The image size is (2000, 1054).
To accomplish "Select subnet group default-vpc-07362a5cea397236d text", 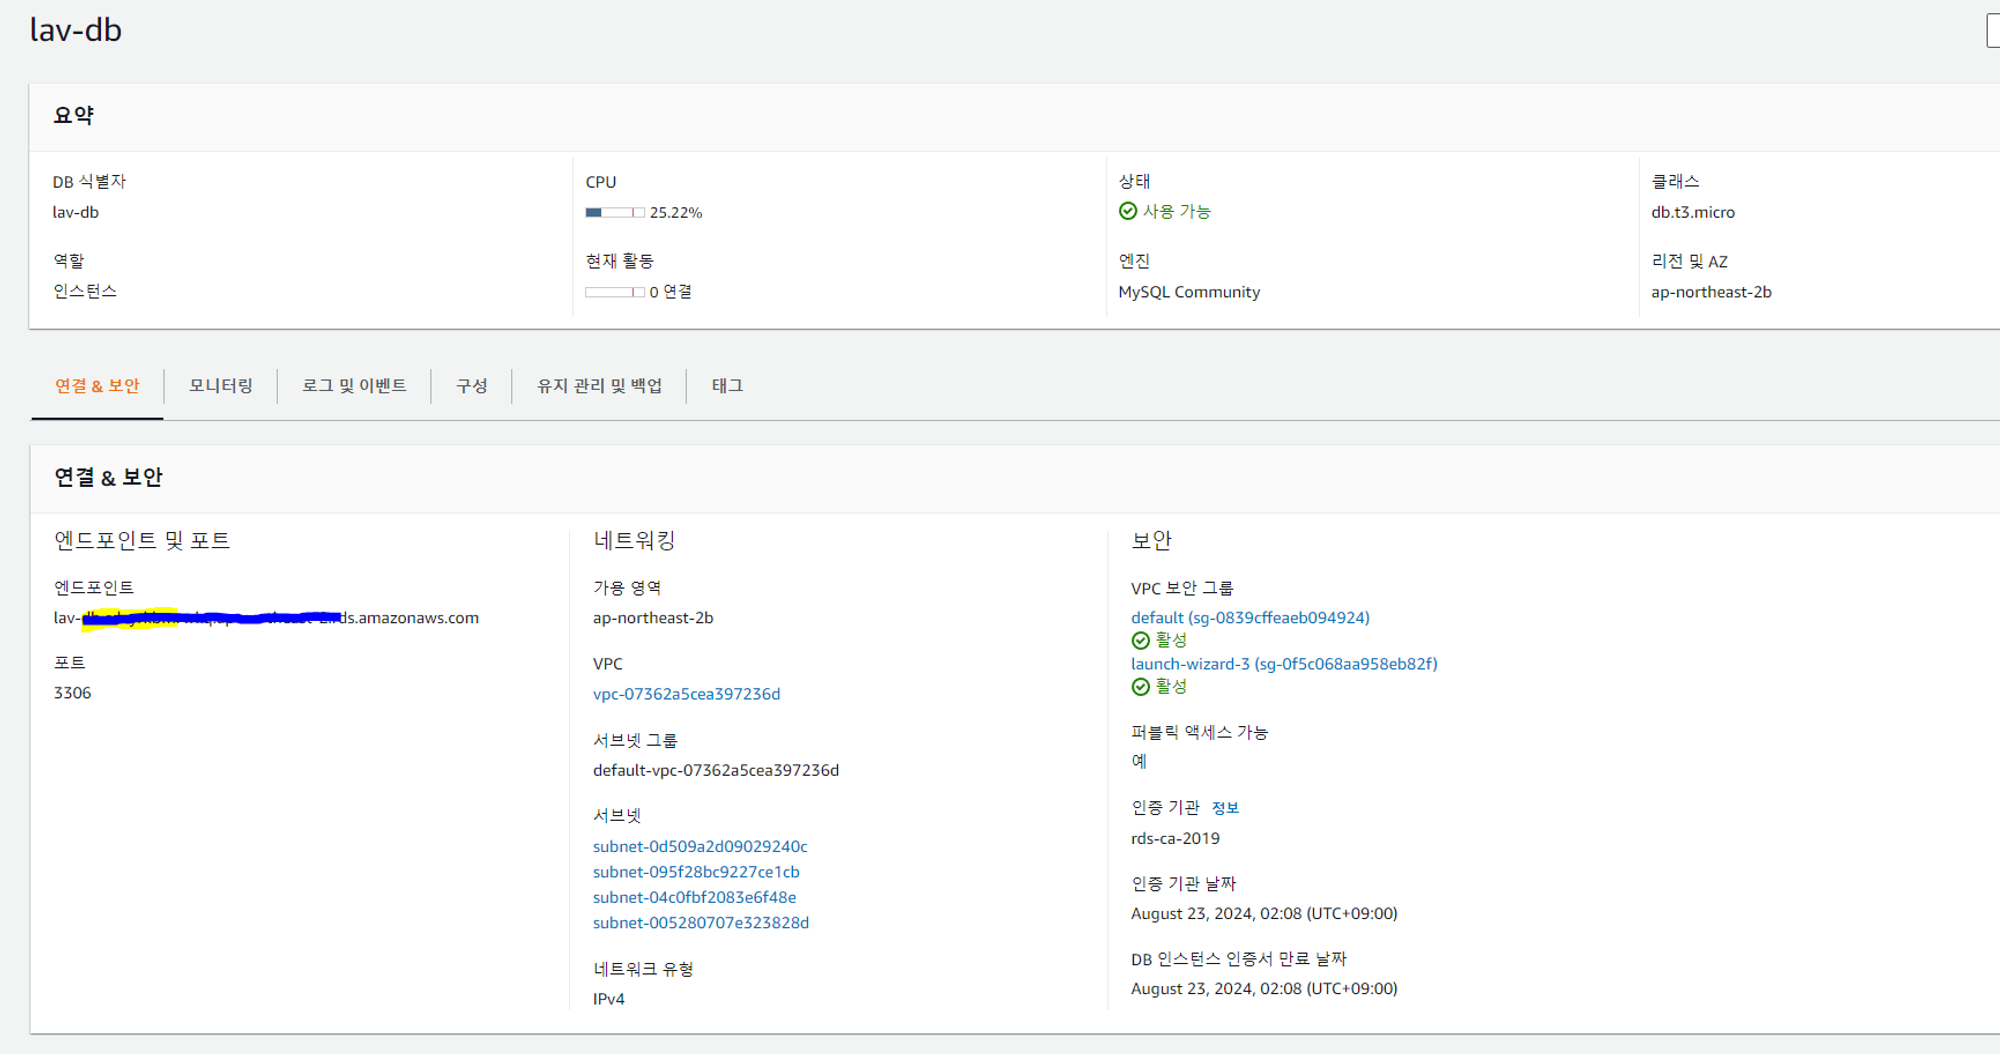I will (716, 770).
